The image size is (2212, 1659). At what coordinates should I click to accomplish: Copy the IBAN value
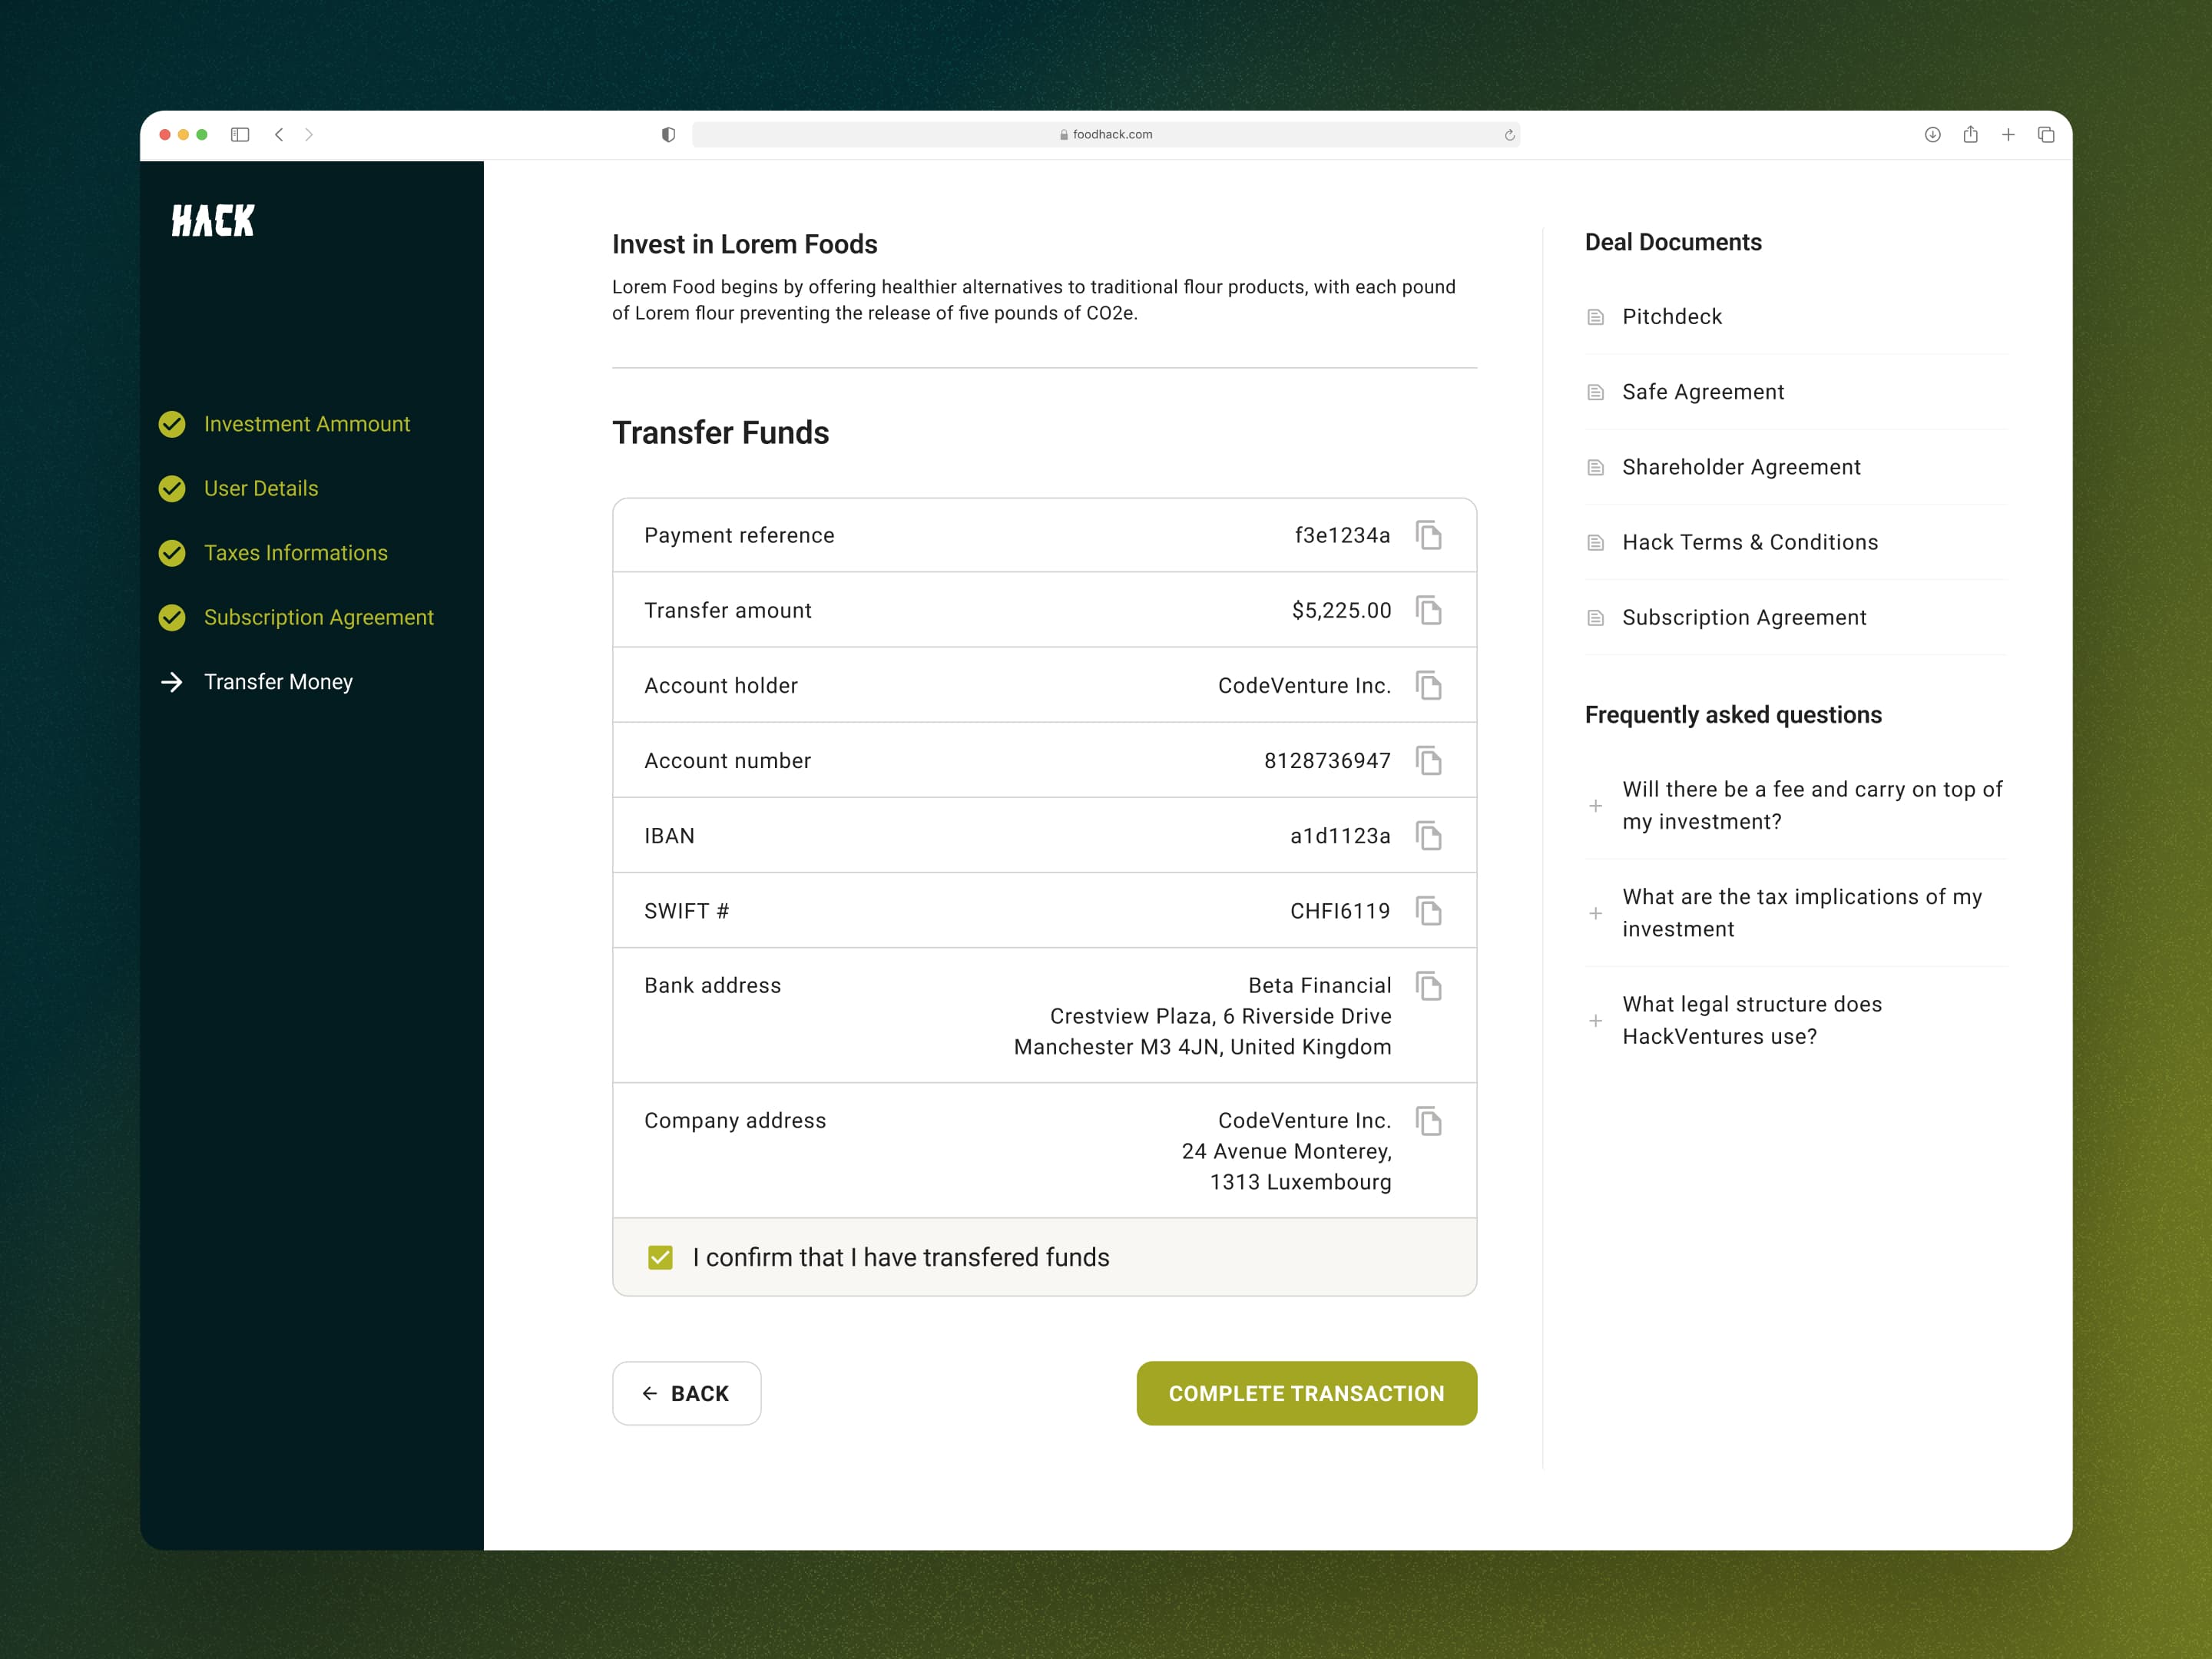1429,835
